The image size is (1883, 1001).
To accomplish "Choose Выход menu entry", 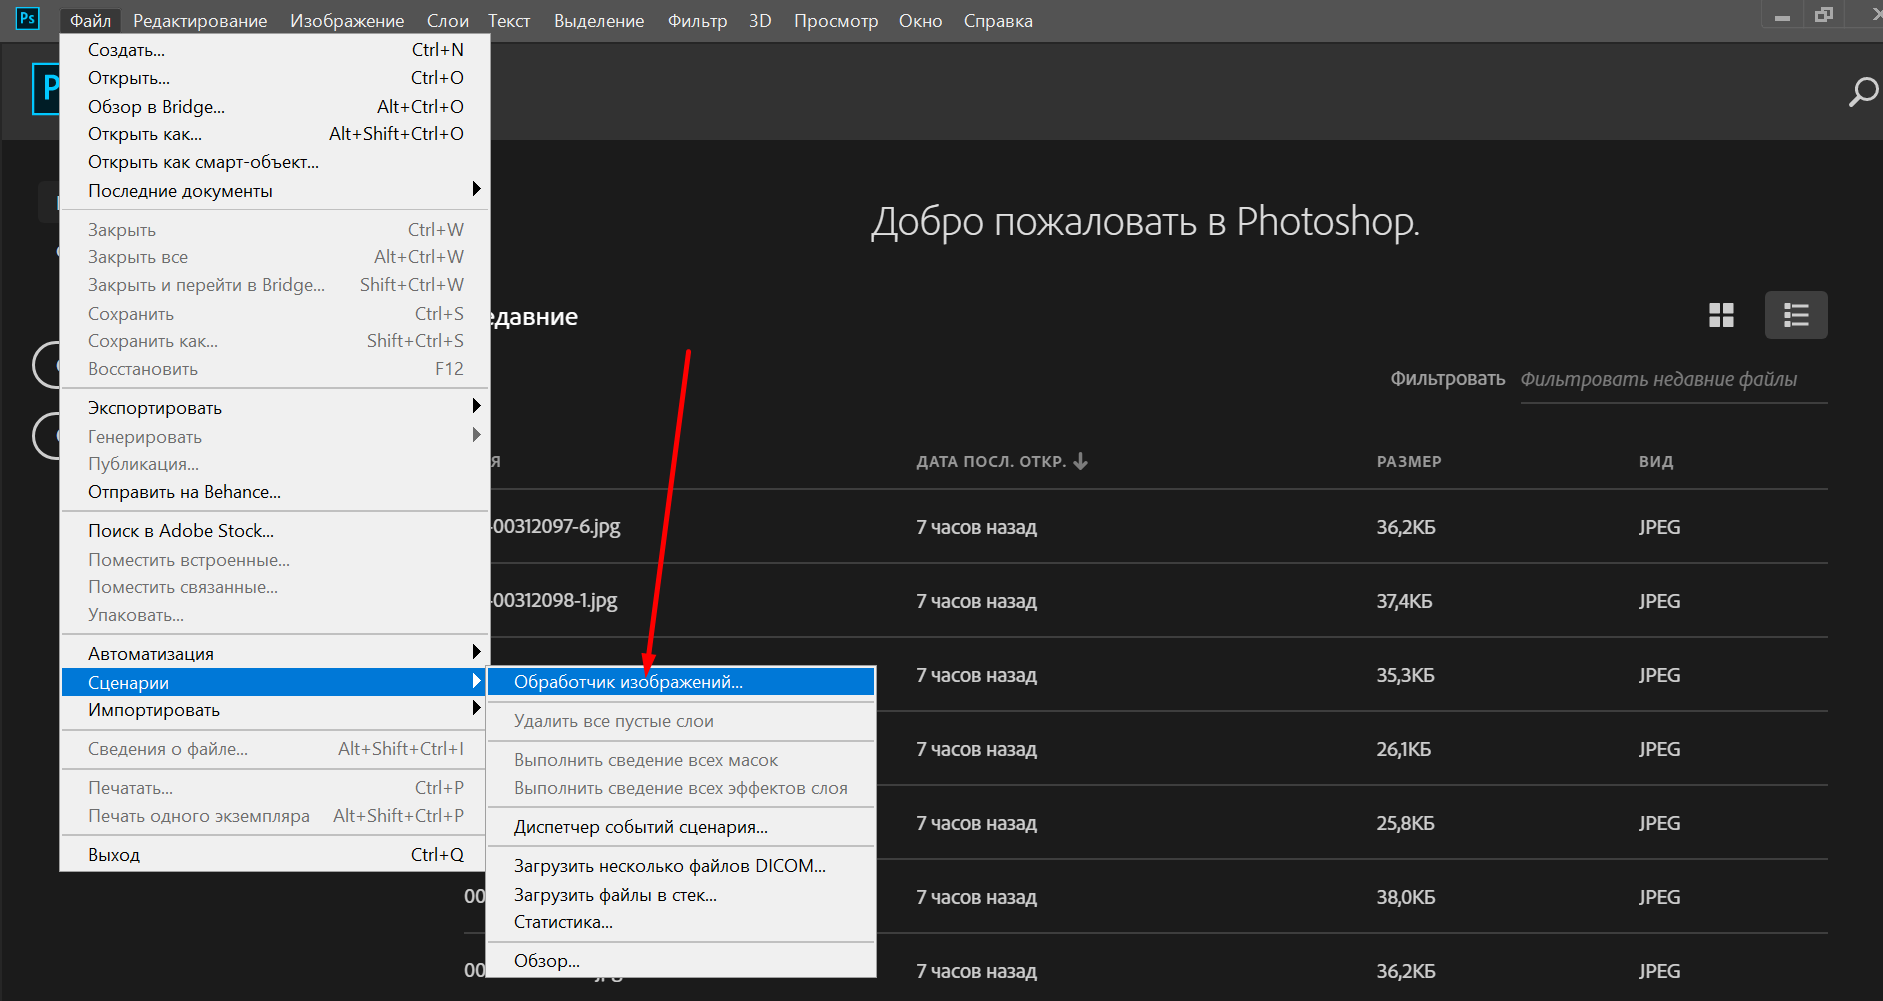I will coord(275,855).
